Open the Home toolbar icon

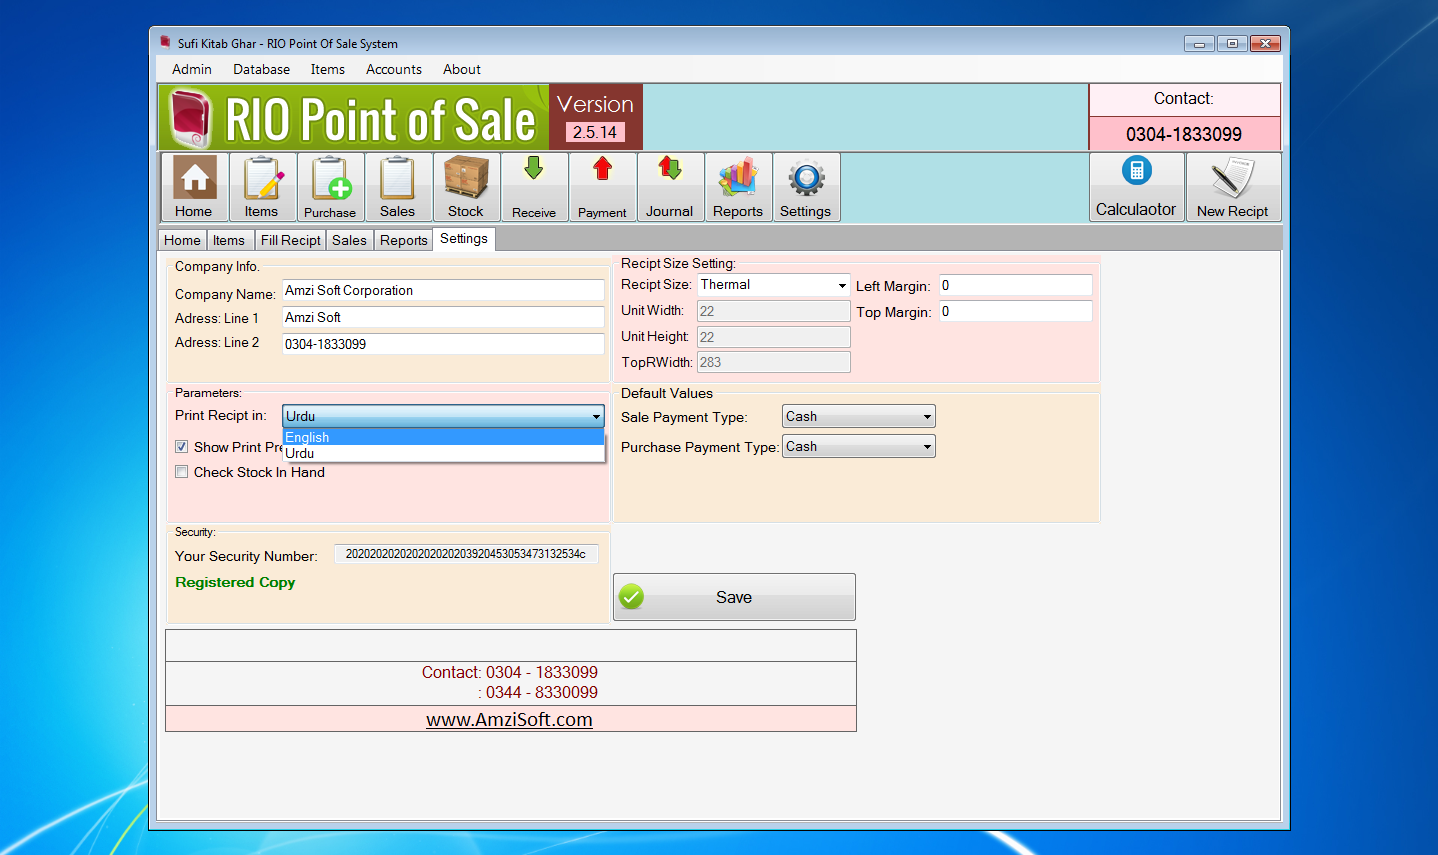point(194,186)
